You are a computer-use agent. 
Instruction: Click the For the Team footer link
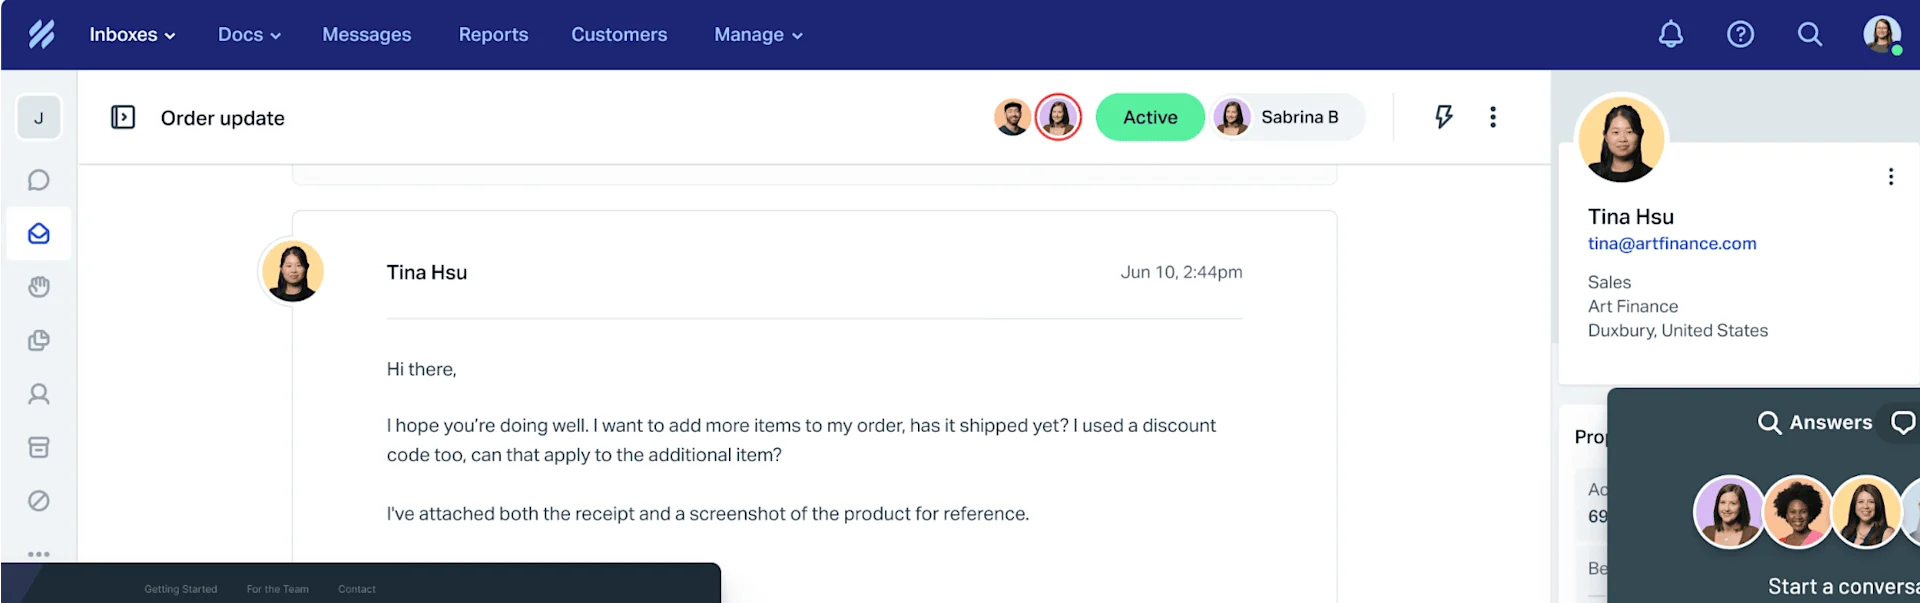tap(278, 589)
